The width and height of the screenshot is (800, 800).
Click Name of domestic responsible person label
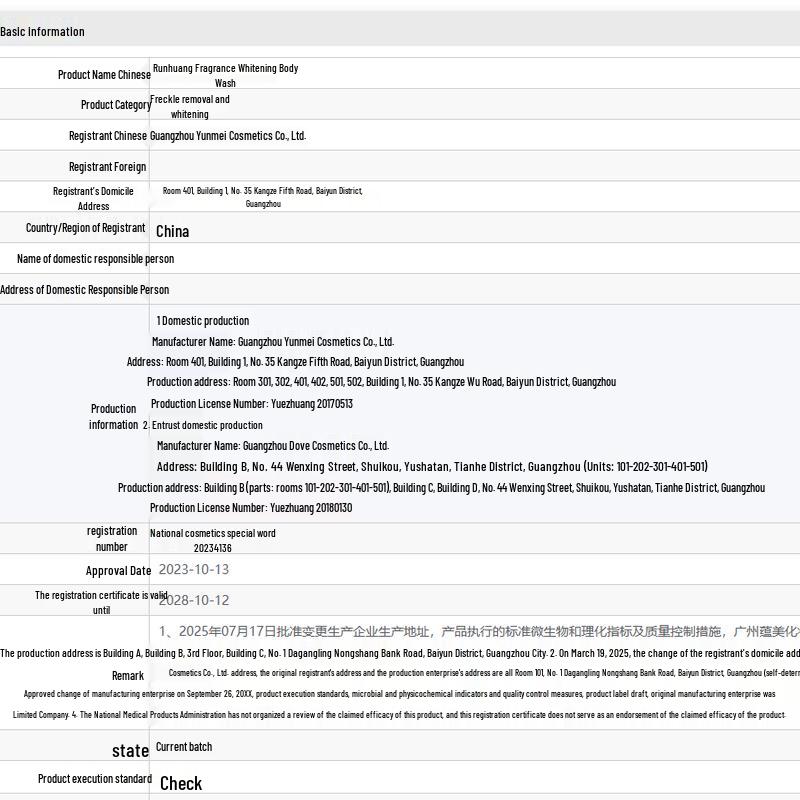point(95,259)
